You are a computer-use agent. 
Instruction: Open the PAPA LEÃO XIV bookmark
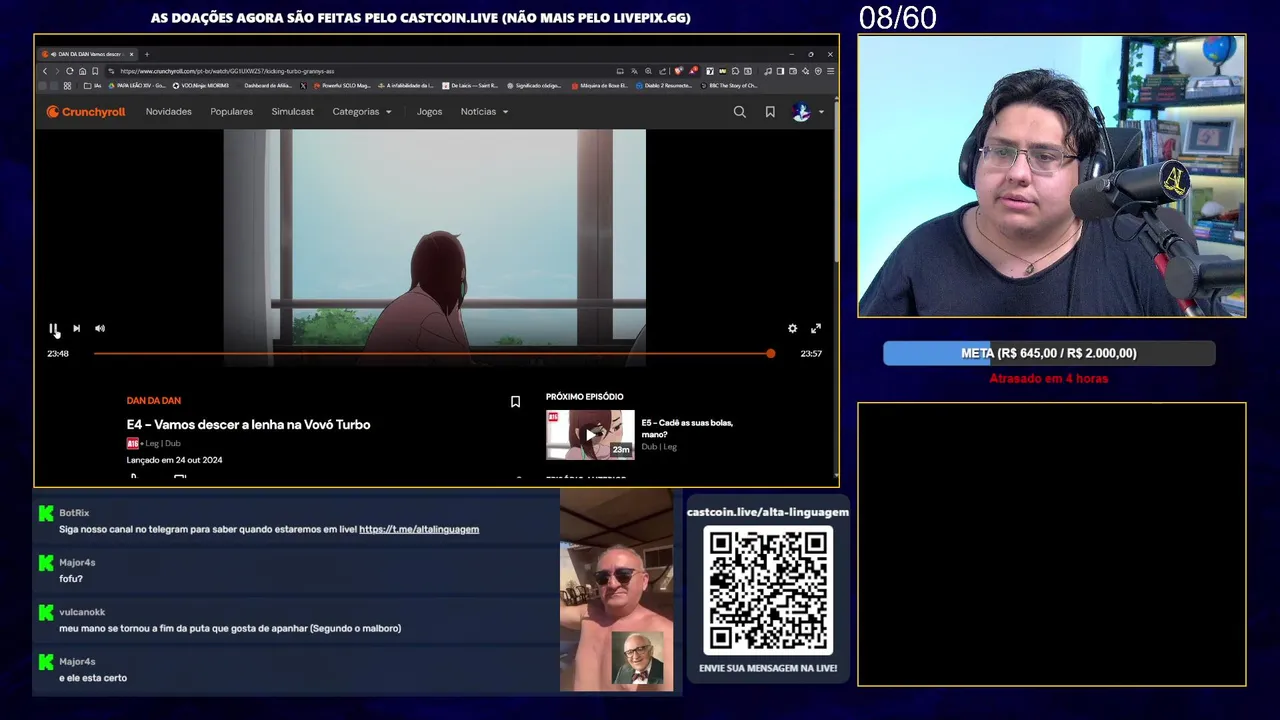tap(138, 86)
